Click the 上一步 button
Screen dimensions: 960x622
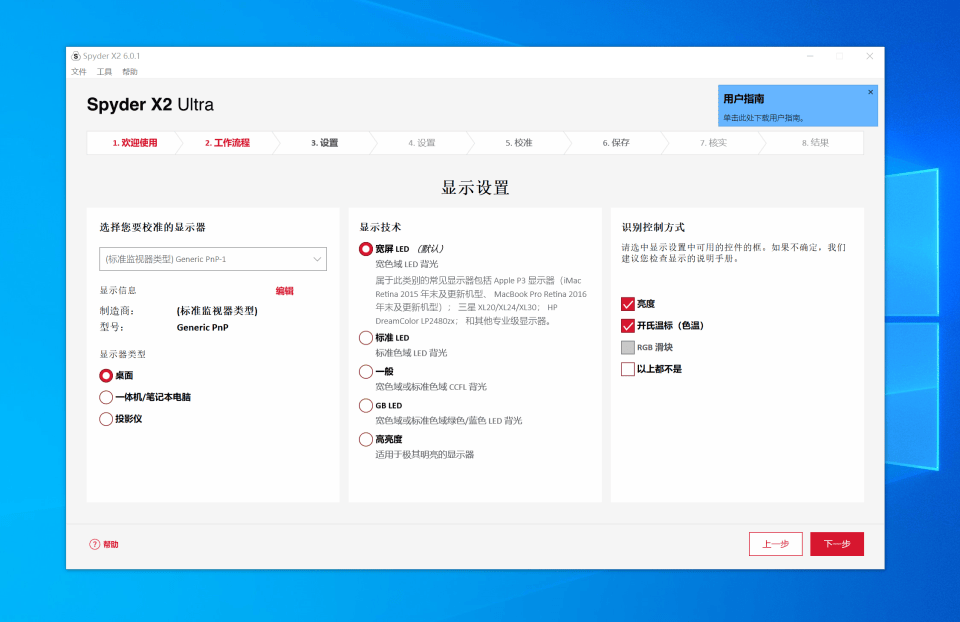click(775, 544)
